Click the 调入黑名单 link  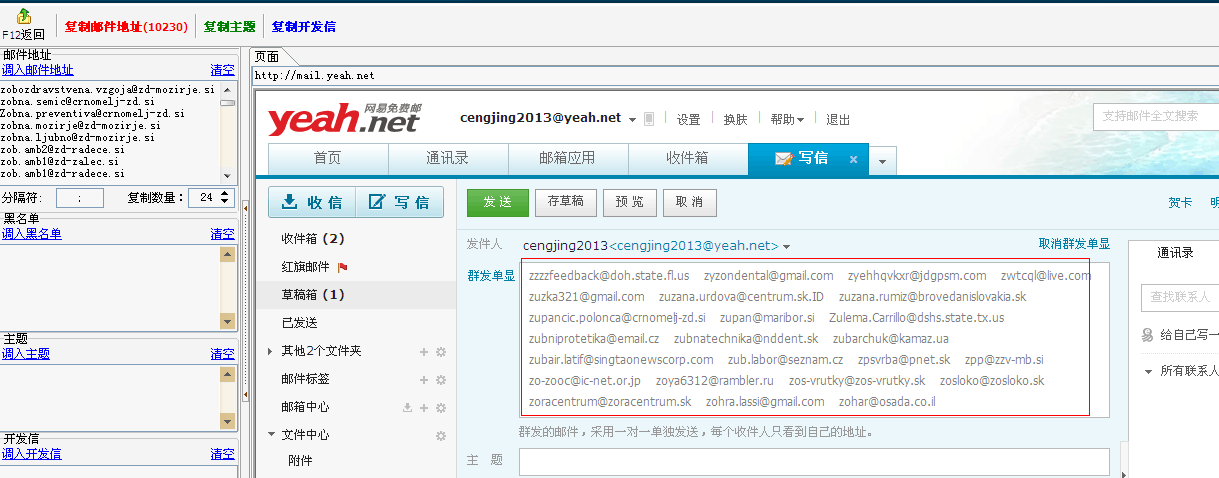point(32,234)
